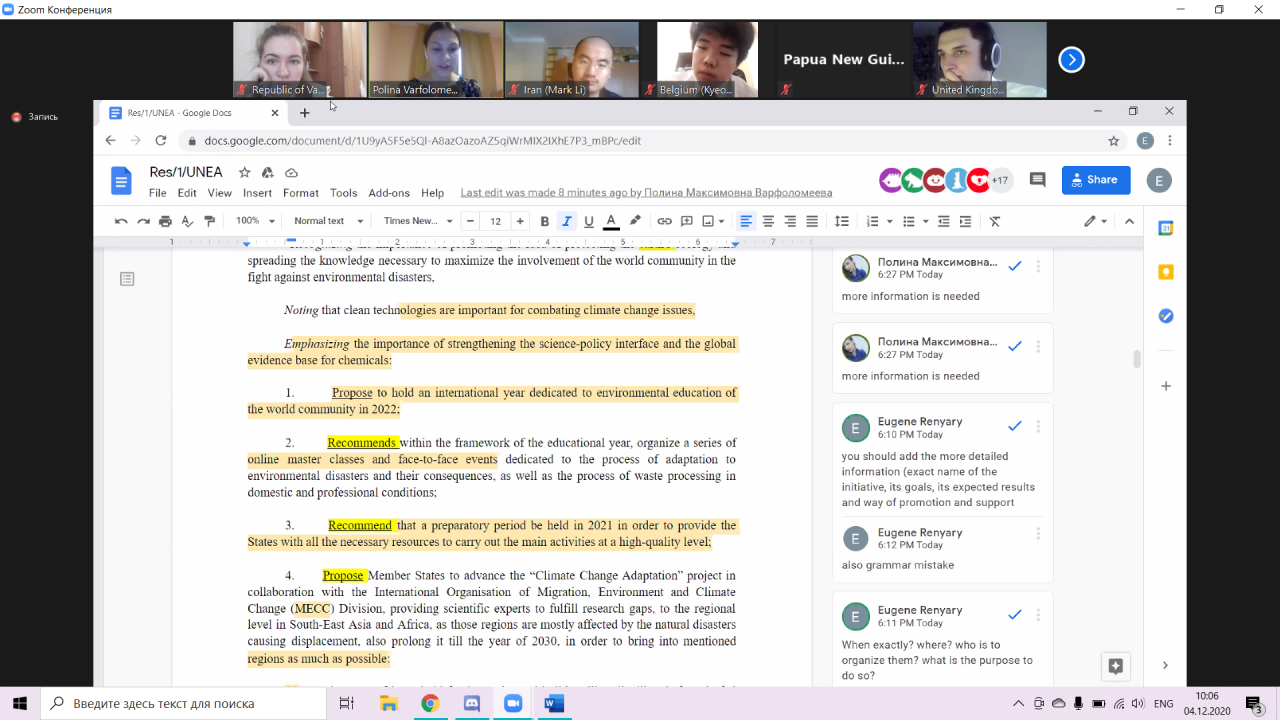Open the Format menu
1280x720 pixels.
(x=300, y=193)
